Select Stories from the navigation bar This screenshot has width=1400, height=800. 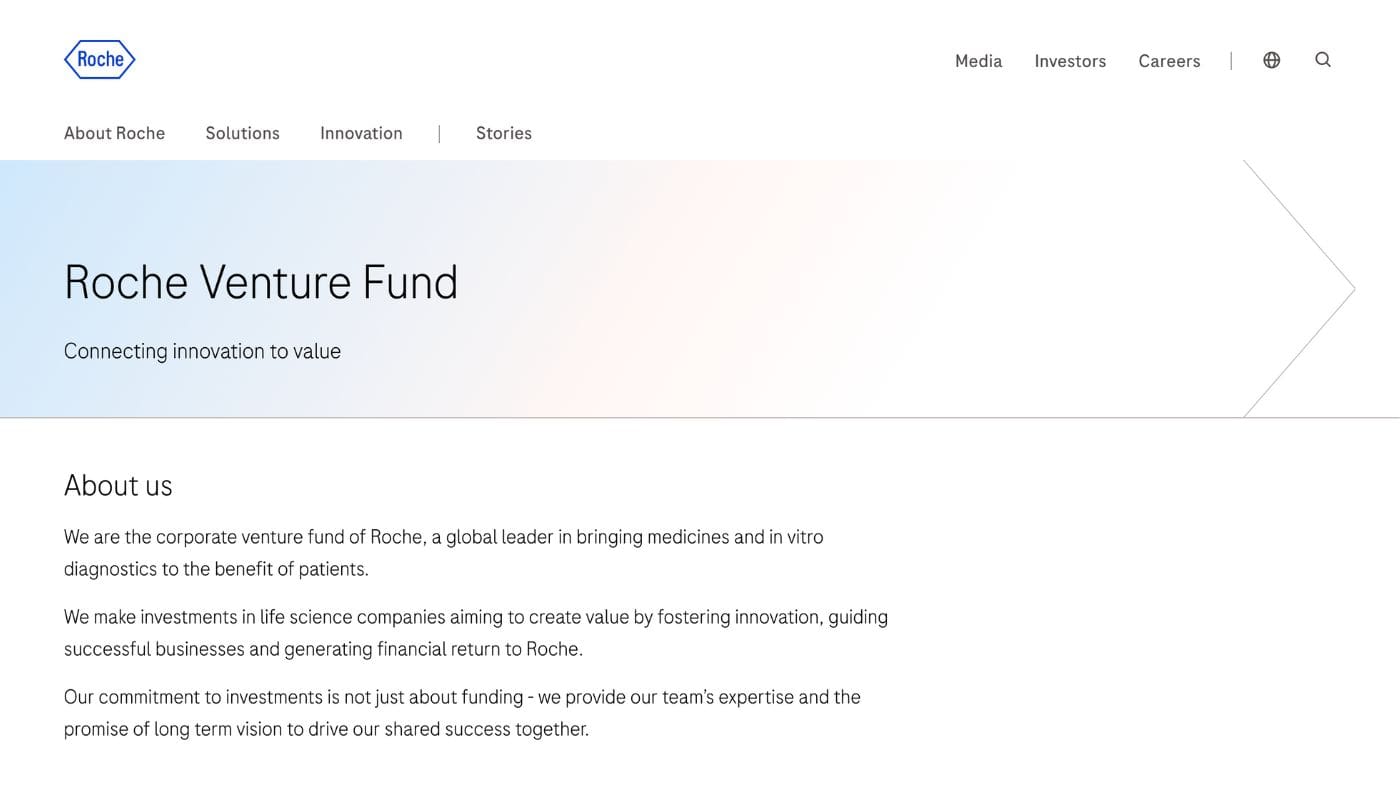pos(504,133)
